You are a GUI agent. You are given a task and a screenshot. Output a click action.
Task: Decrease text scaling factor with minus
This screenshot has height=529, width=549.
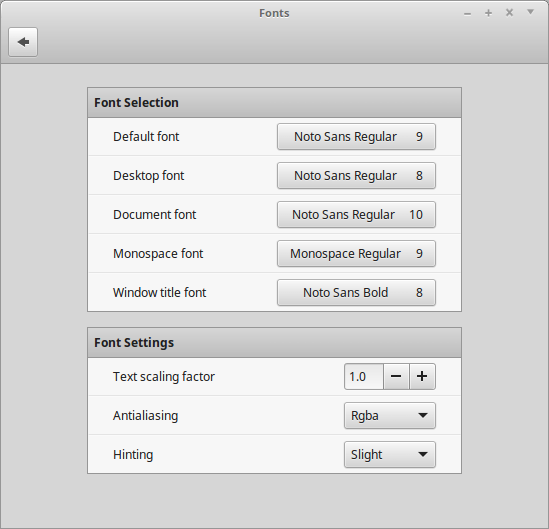click(396, 376)
